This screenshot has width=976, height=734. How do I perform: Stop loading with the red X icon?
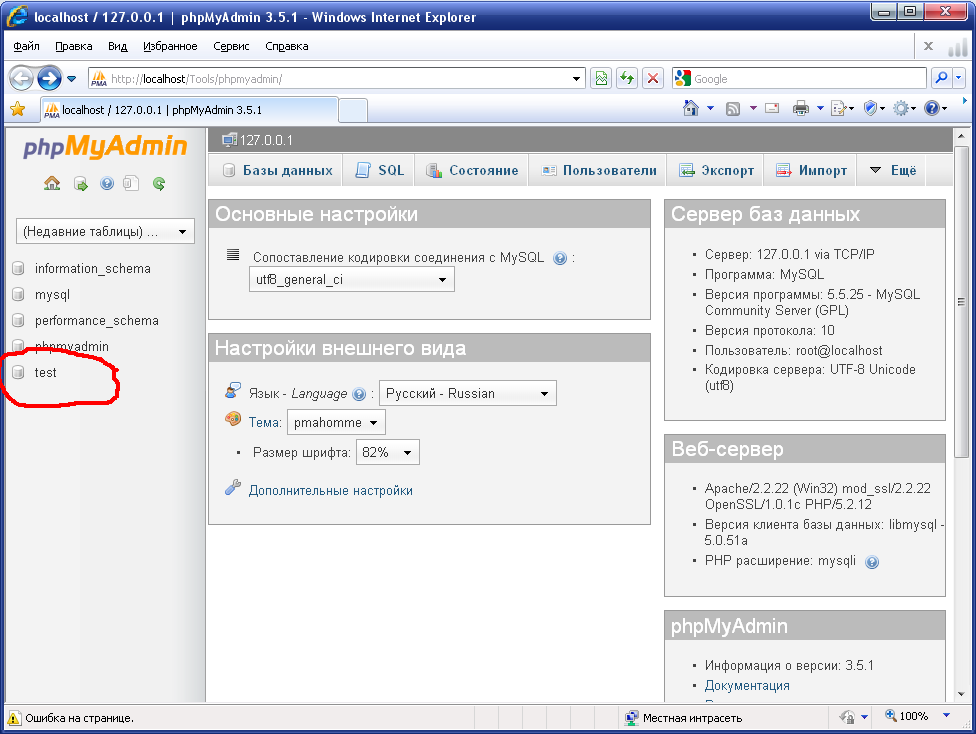[653, 78]
